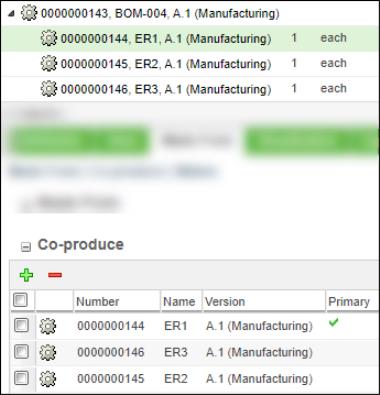Click number 0000000145 in the co-produce table

click(x=111, y=379)
